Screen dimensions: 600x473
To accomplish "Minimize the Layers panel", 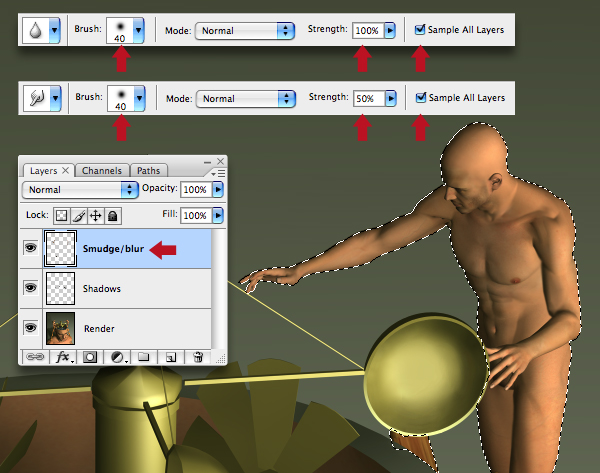I will click(x=207, y=162).
